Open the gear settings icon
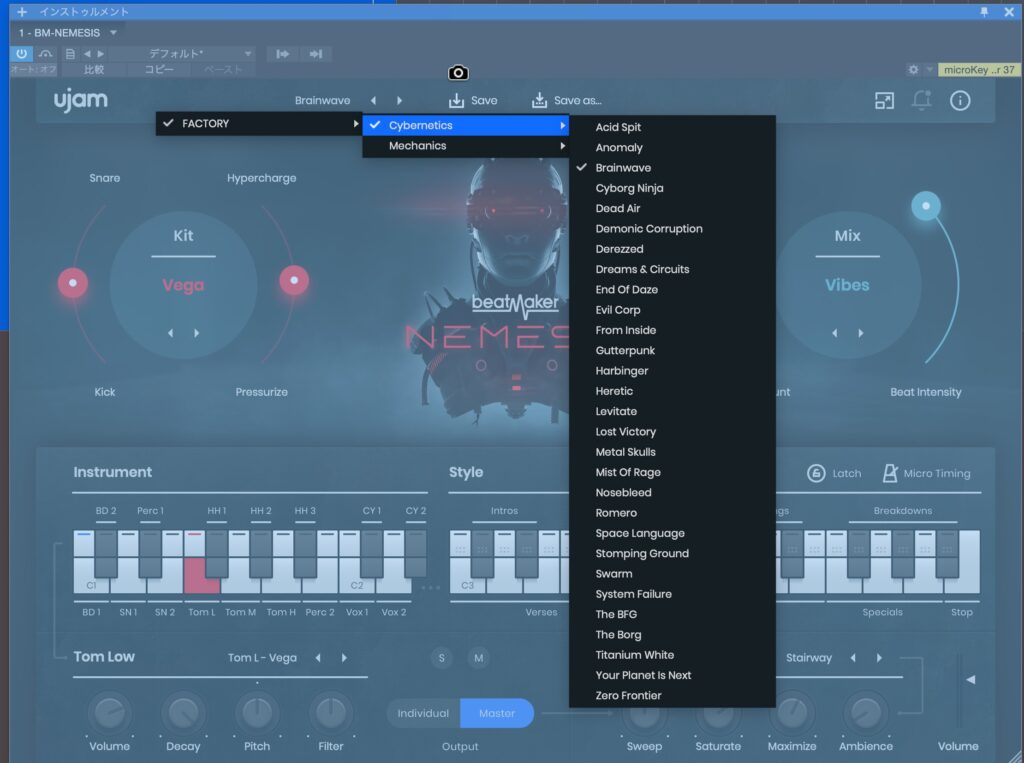The image size is (1024, 763). (913, 70)
